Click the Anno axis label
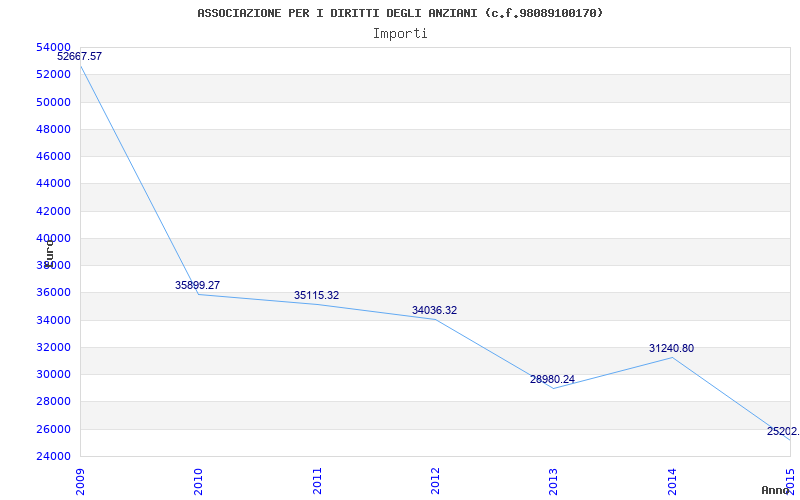800x500 pixels. 775,490
